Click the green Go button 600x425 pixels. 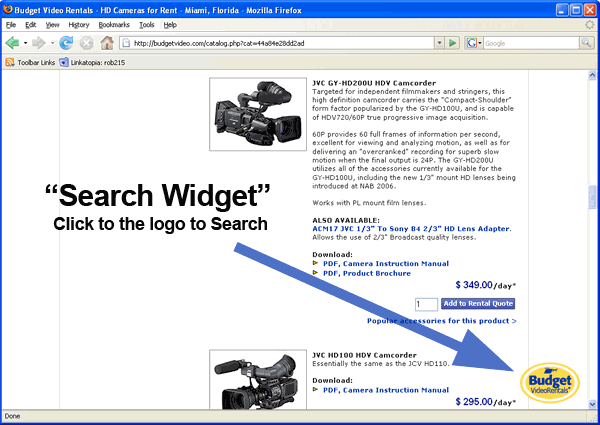click(x=453, y=43)
